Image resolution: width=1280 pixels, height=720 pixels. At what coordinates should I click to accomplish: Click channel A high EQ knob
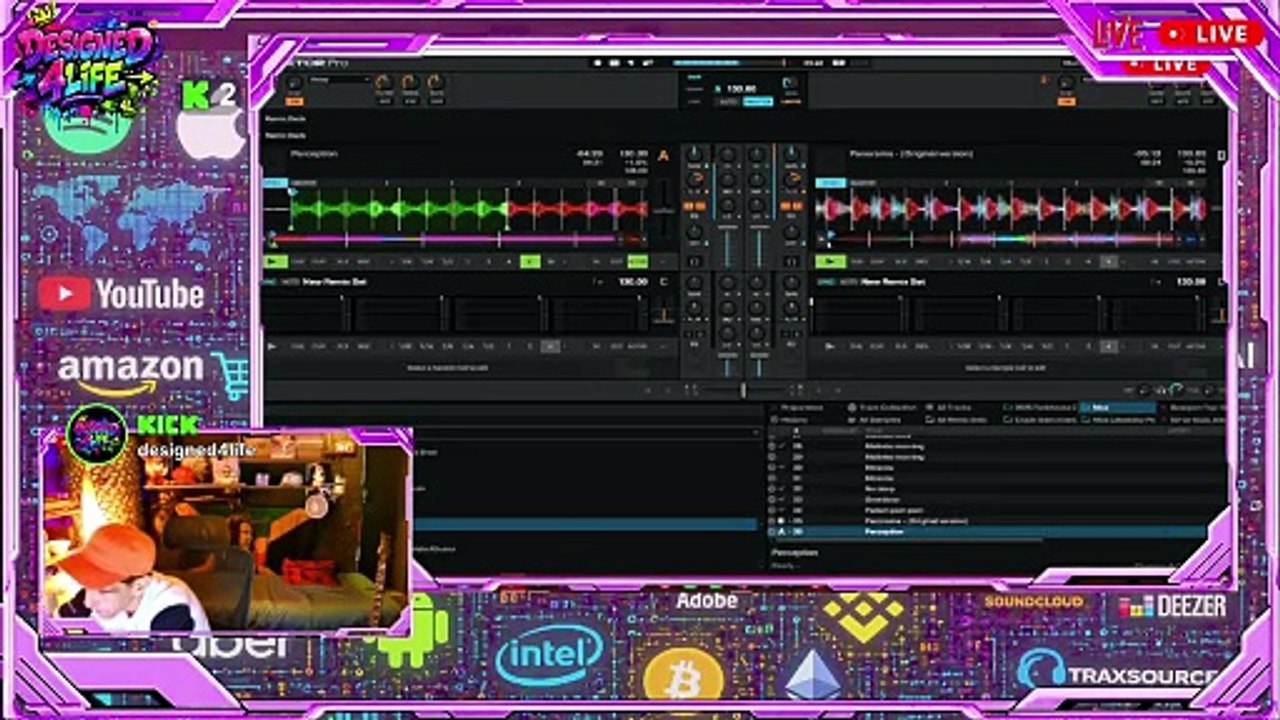tap(727, 155)
